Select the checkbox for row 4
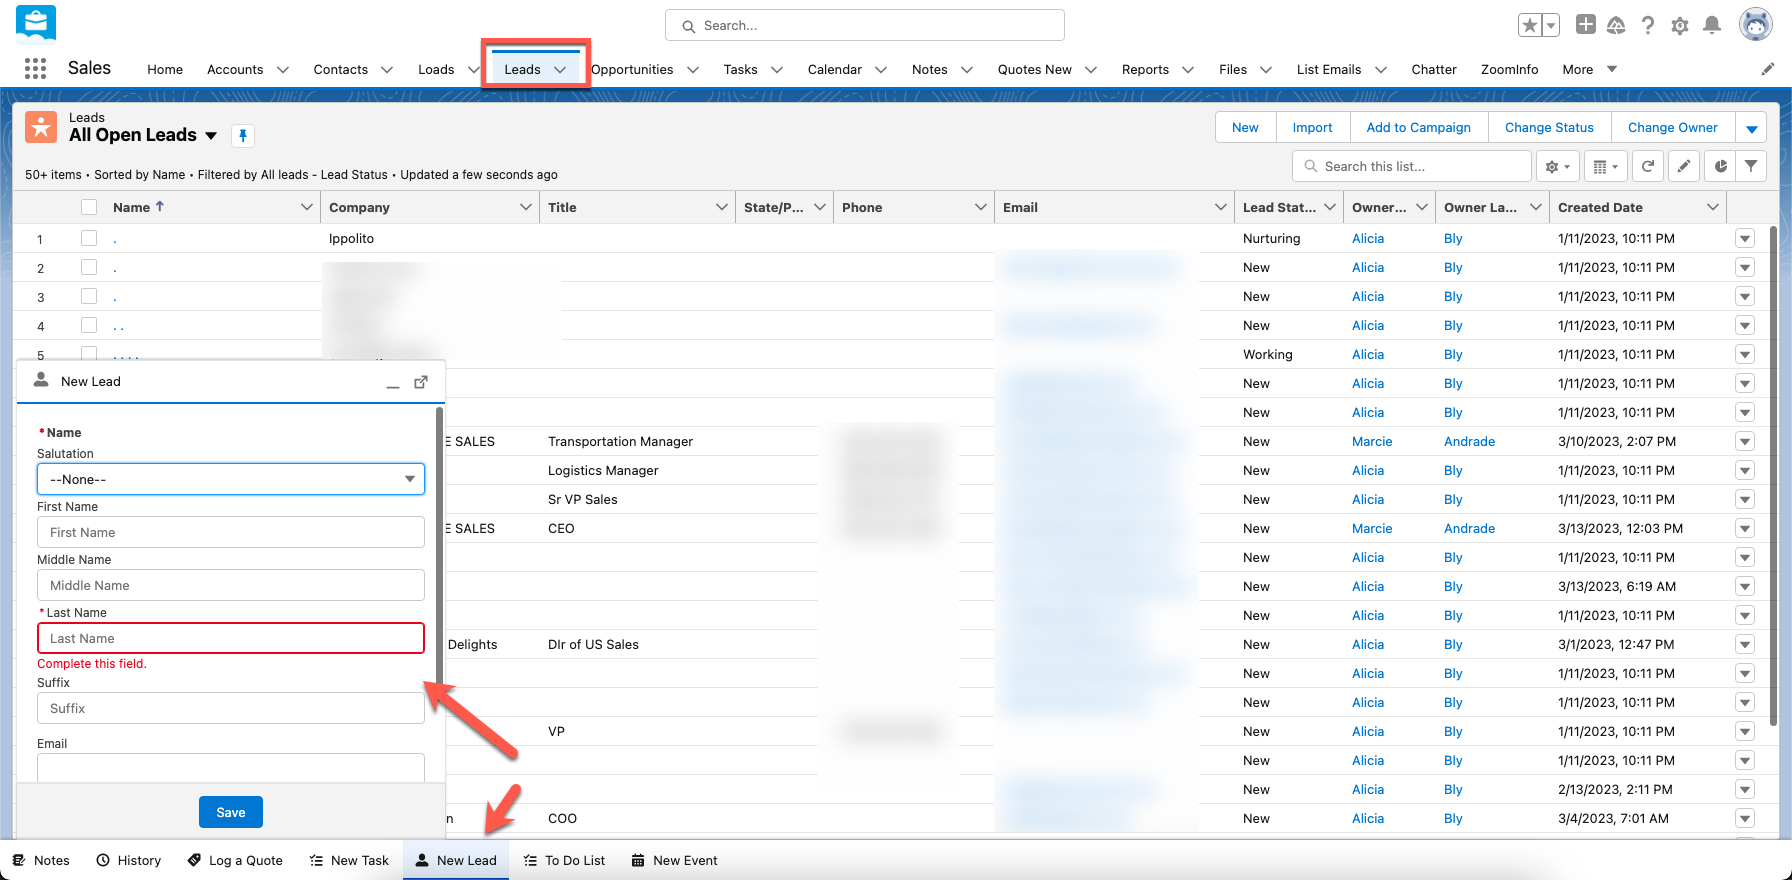Image resolution: width=1792 pixels, height=880 pixels. (89, 325)
